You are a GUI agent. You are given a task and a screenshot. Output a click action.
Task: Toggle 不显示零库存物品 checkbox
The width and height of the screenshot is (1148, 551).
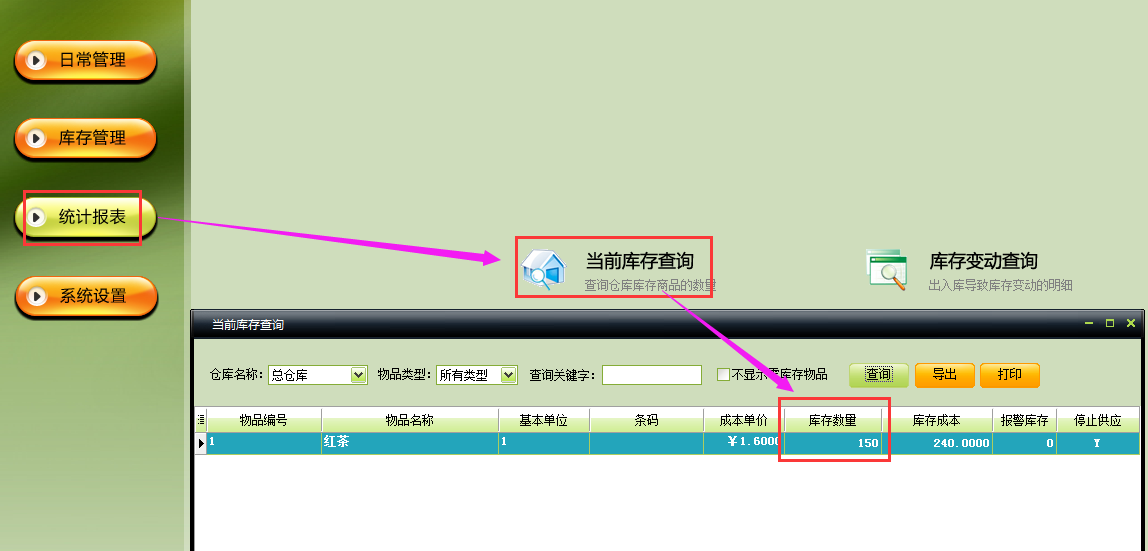tap(723, 375)
